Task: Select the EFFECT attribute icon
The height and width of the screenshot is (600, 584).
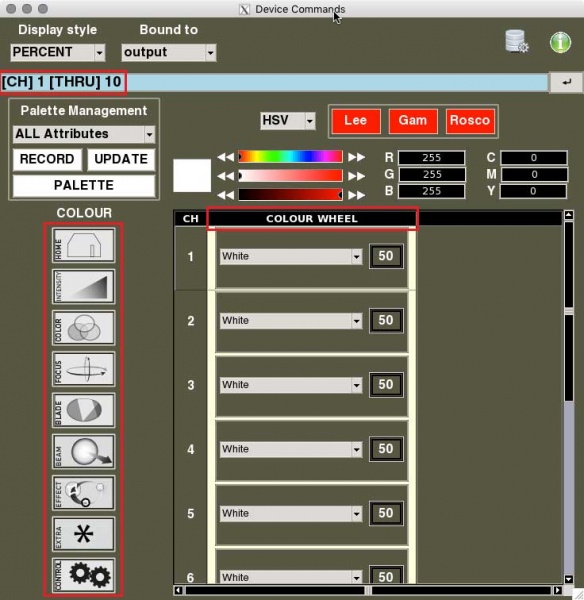Action: [83, 493]
